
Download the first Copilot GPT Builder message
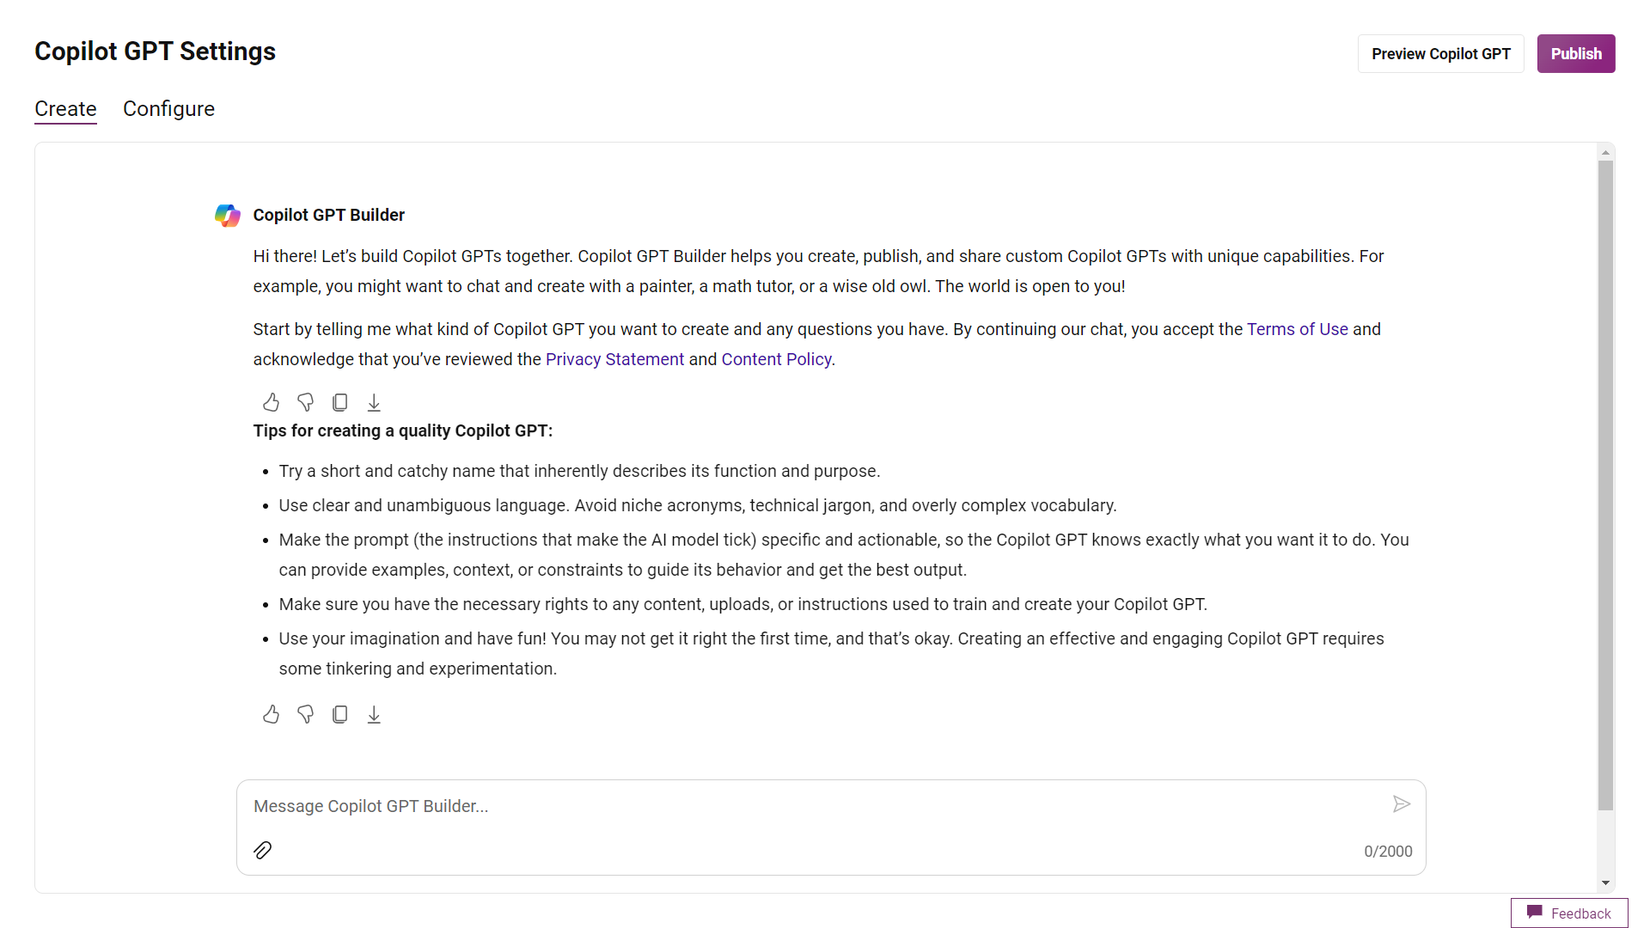[x=374, y=402]
